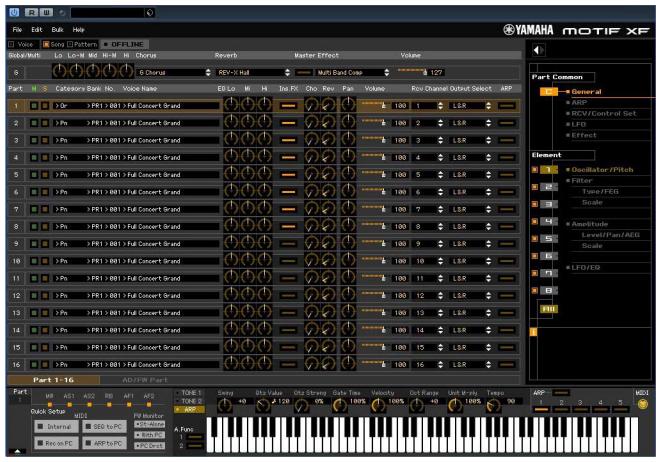Change Part 1 receive channel stepper
The height and width of the screenshot is (462, 659).
(440, 106)
